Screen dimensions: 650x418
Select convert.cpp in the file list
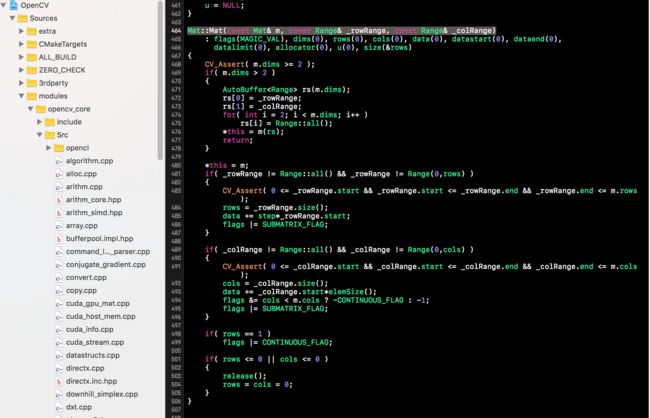86,277
